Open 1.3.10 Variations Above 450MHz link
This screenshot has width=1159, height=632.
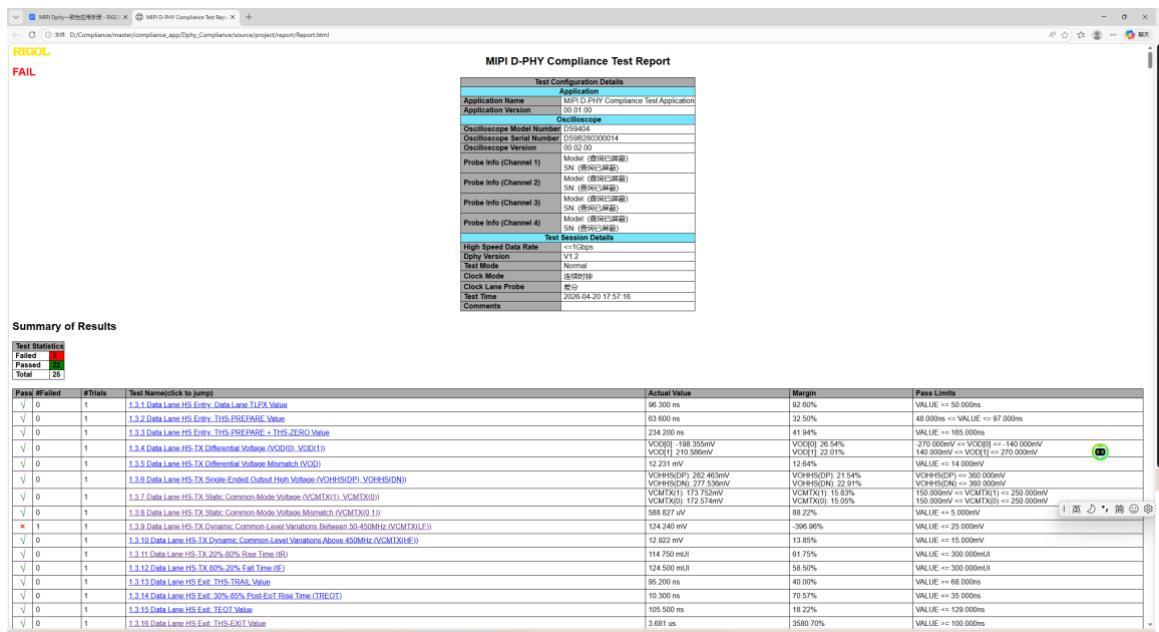[273, 540]
